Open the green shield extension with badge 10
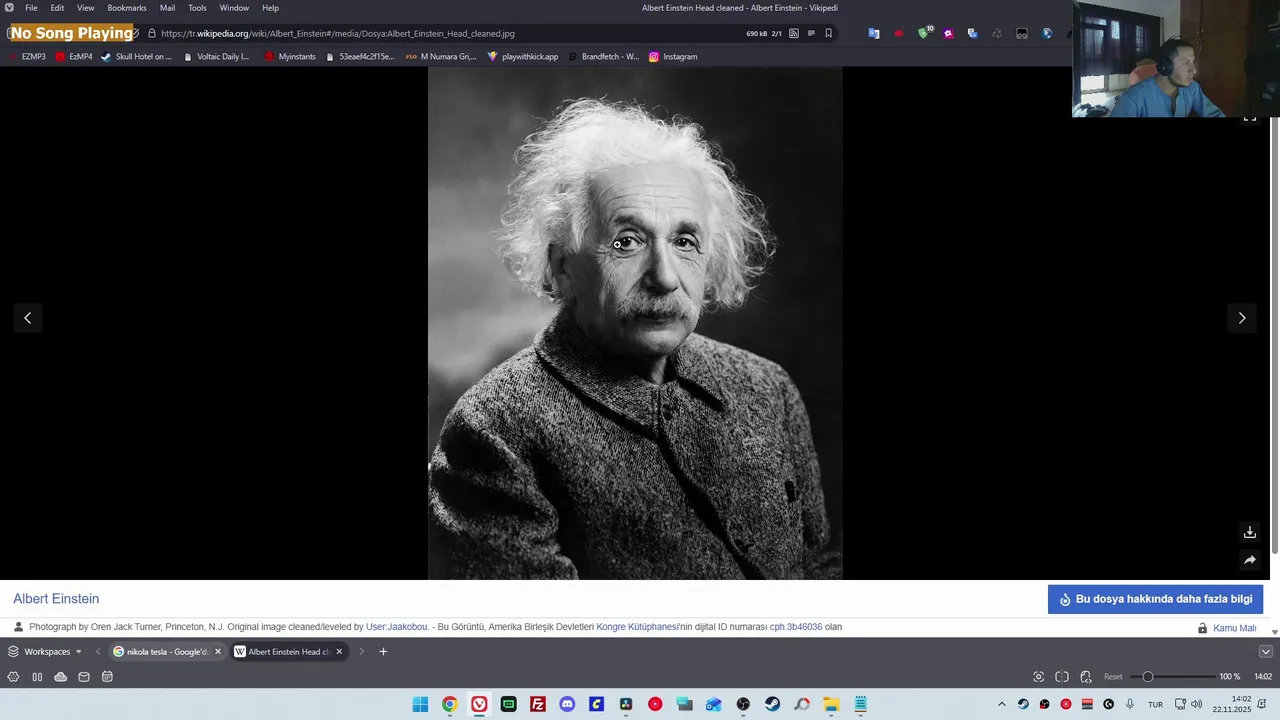1280x720 pixels. (924, 33)
